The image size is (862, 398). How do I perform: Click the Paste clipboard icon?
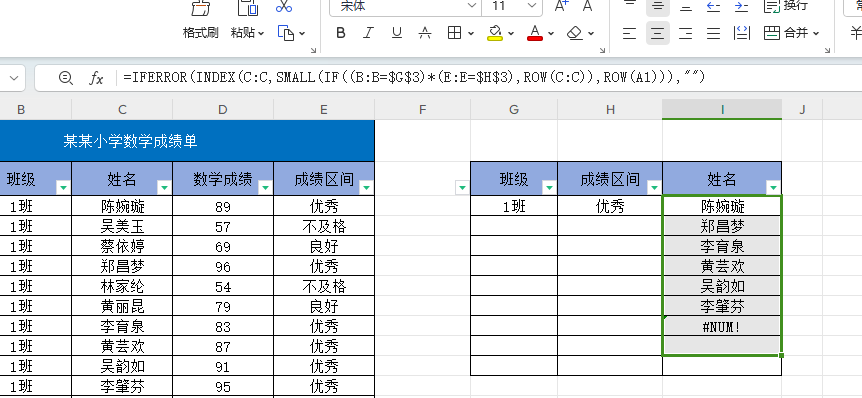(247, 8)
